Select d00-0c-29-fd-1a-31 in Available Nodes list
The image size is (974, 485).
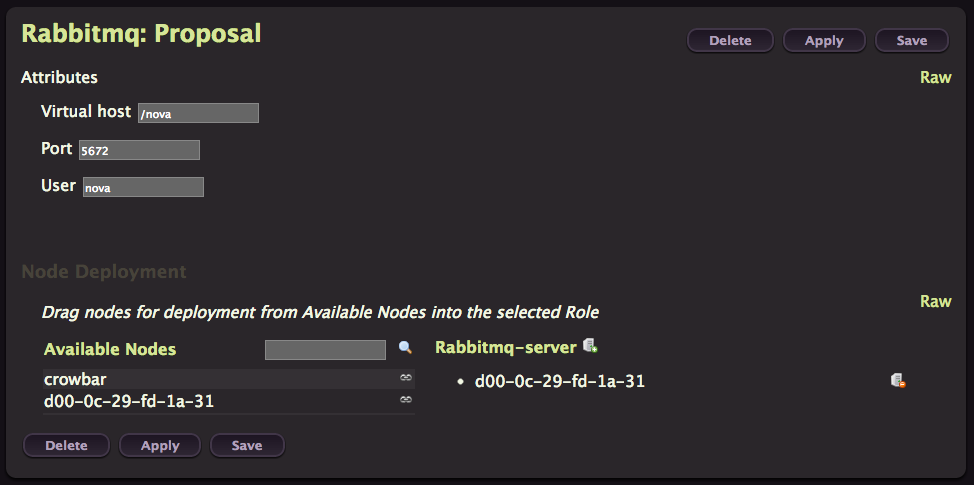229,402
